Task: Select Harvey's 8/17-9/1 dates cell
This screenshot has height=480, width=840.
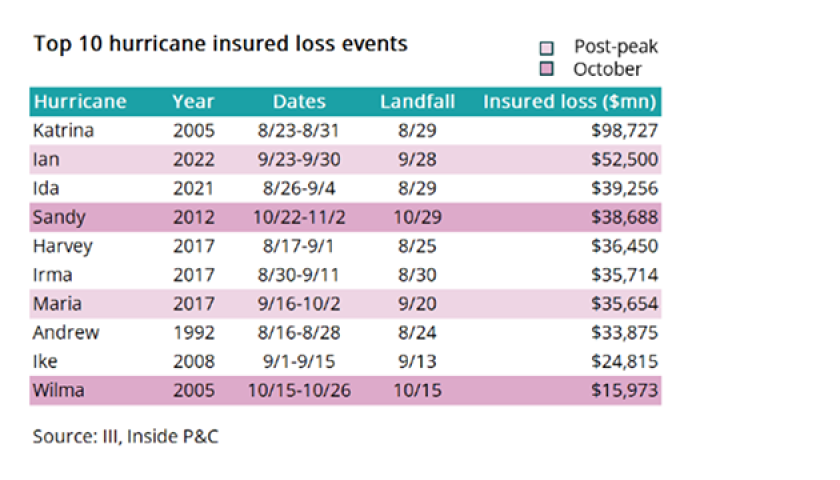Action: pyautogui.click(x=299, y=246)
